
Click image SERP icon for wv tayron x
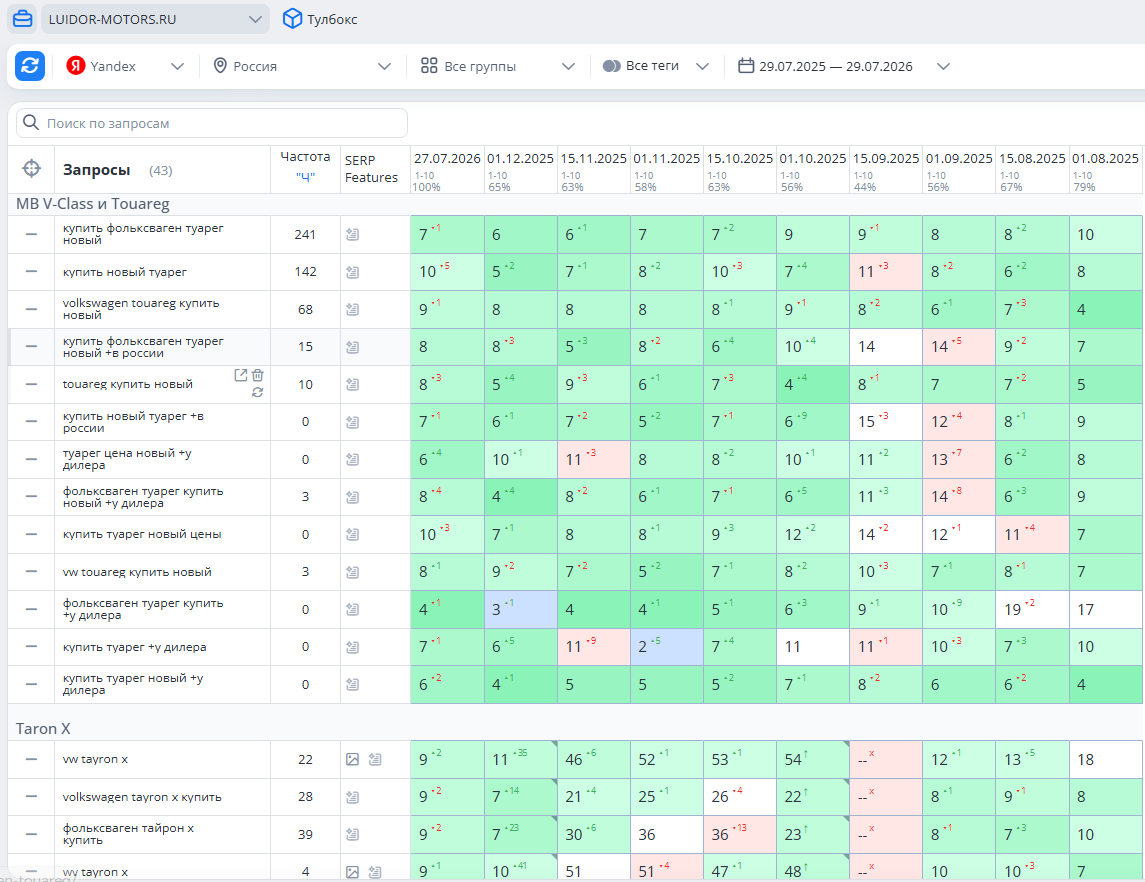pyautogui.click(x=353, y=872)
